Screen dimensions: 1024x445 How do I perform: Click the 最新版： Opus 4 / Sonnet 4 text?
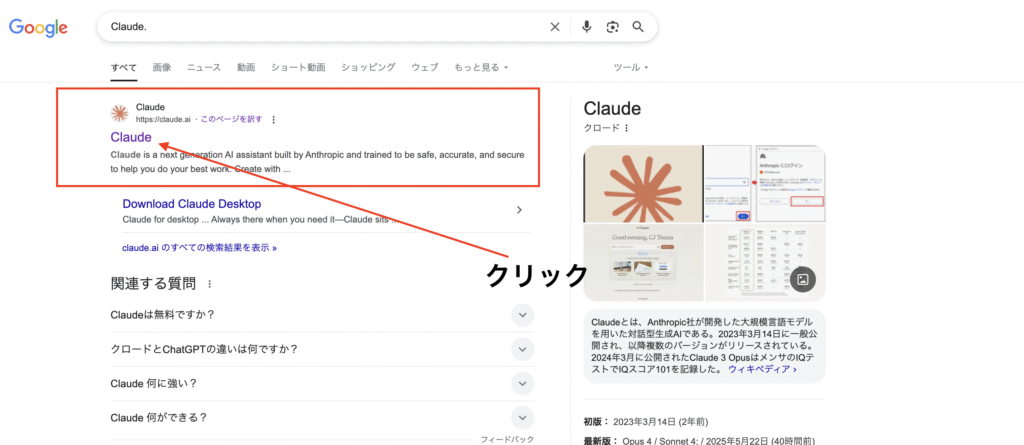[x=699, y=441]
